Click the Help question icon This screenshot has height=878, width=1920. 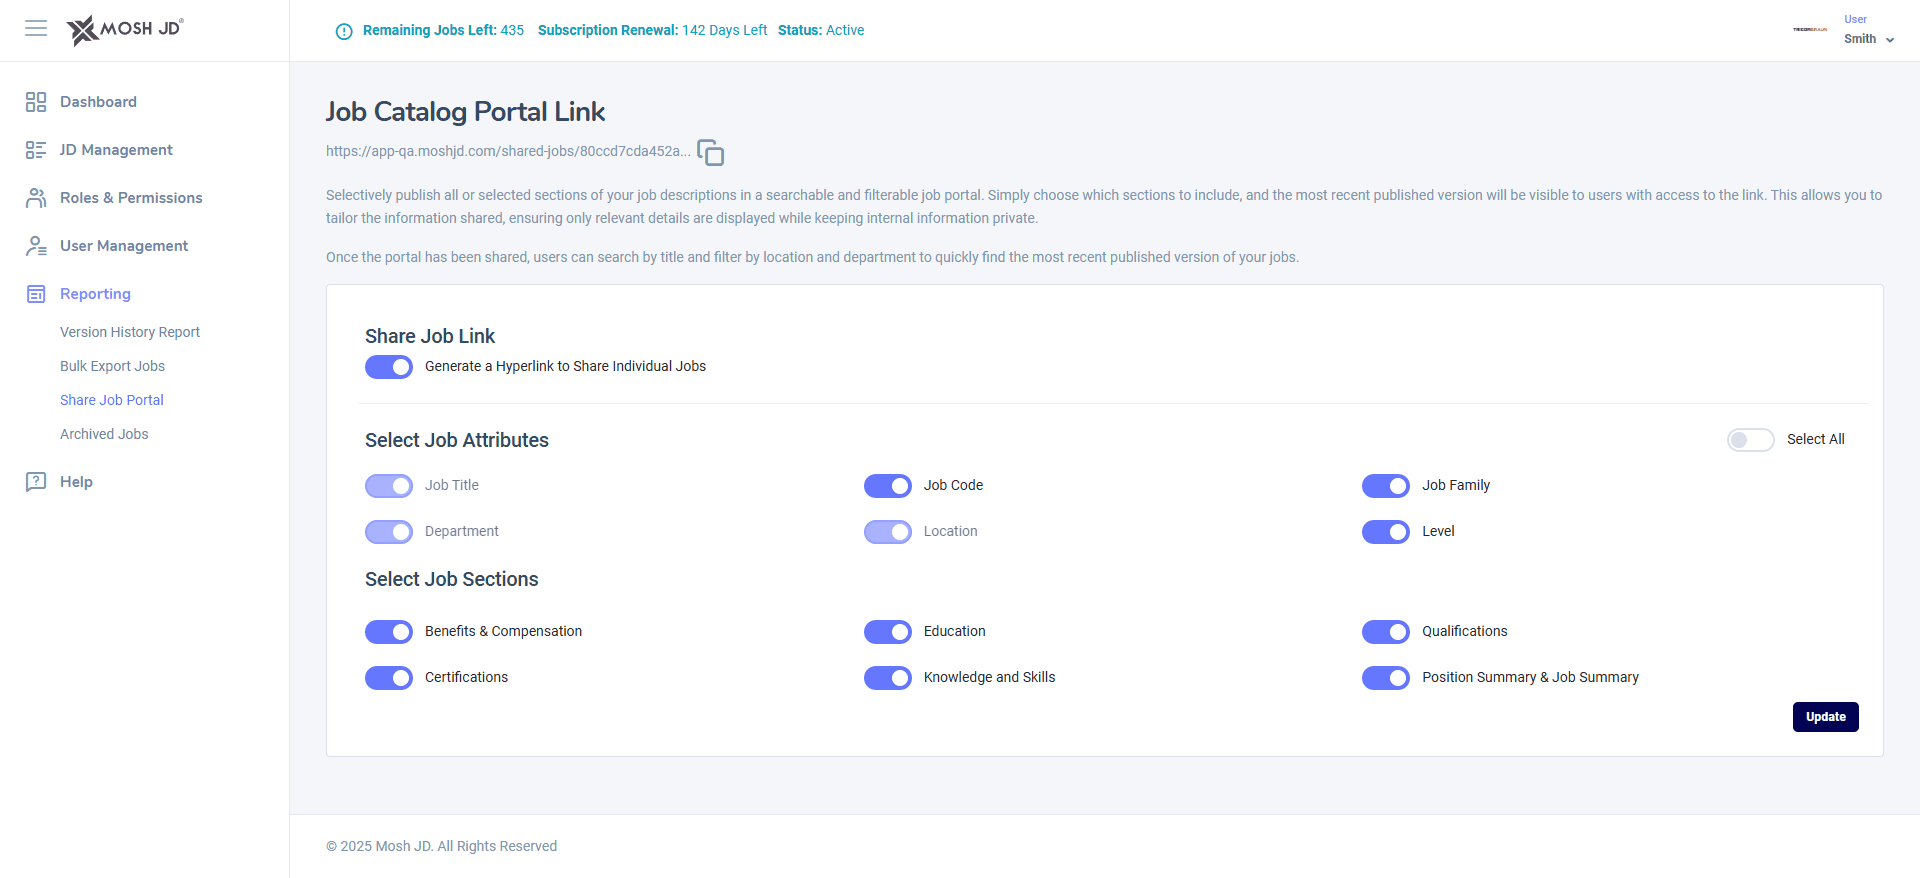pyautogui.click(x=36, y=482)
